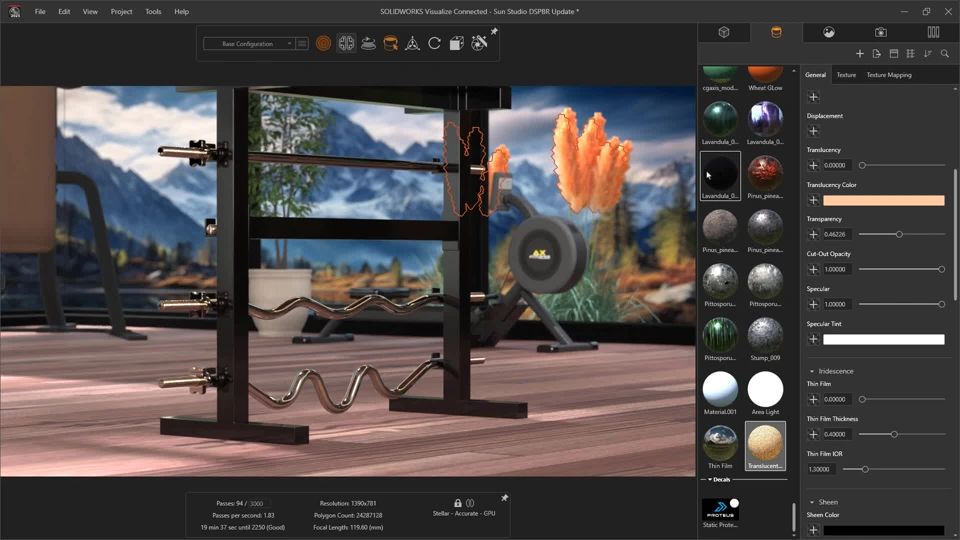Pick the black Sheen Color swatch

click(883, 530)
